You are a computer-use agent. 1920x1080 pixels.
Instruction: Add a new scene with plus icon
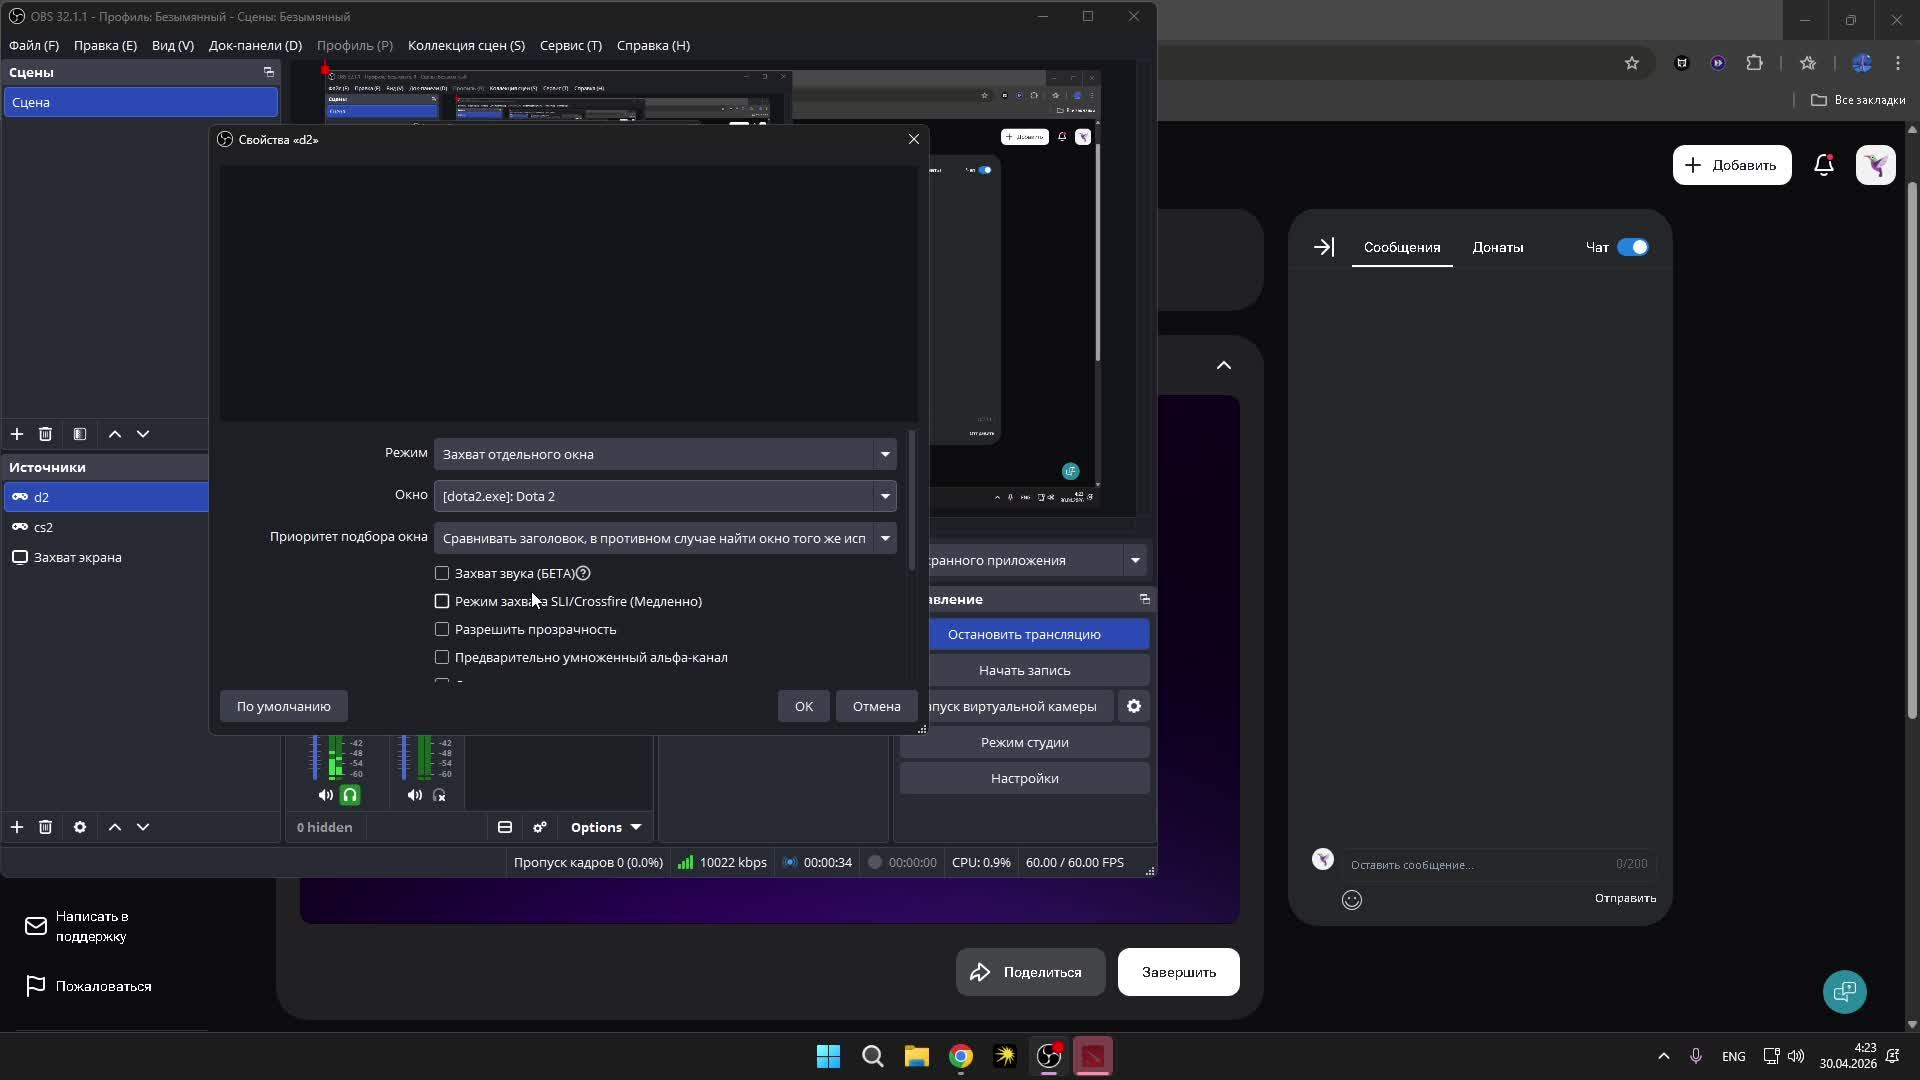tap(17, 434)
